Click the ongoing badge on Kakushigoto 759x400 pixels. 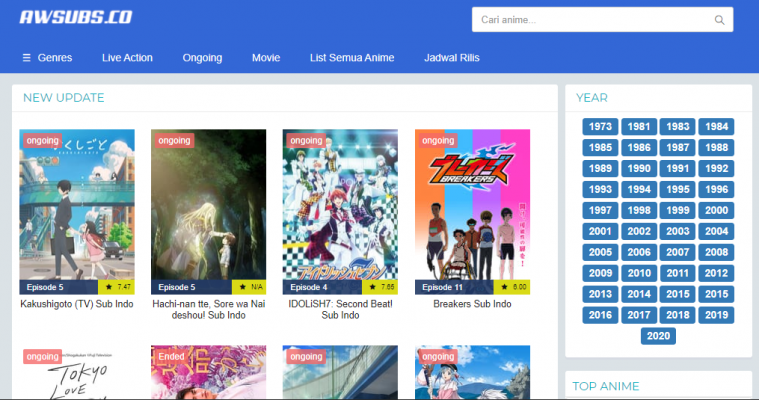point(43,140)
